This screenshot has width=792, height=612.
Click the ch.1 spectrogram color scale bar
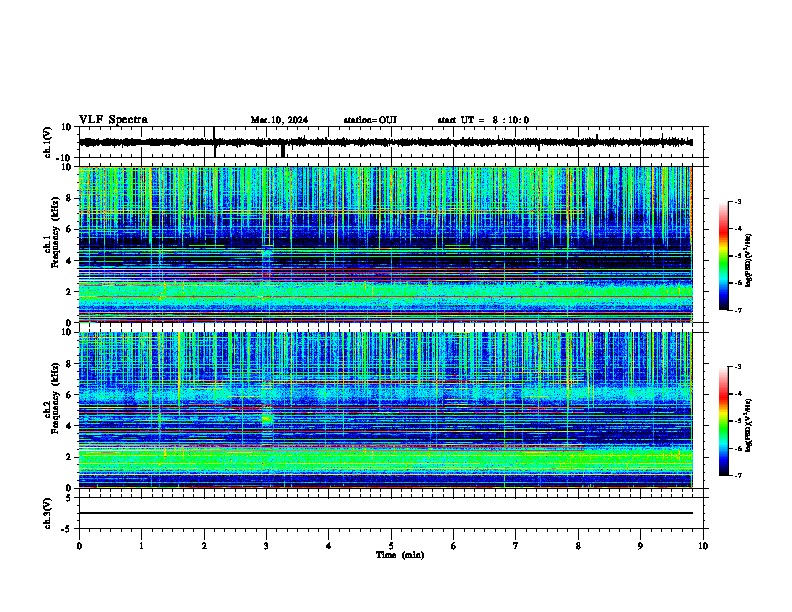pos(724,256)
